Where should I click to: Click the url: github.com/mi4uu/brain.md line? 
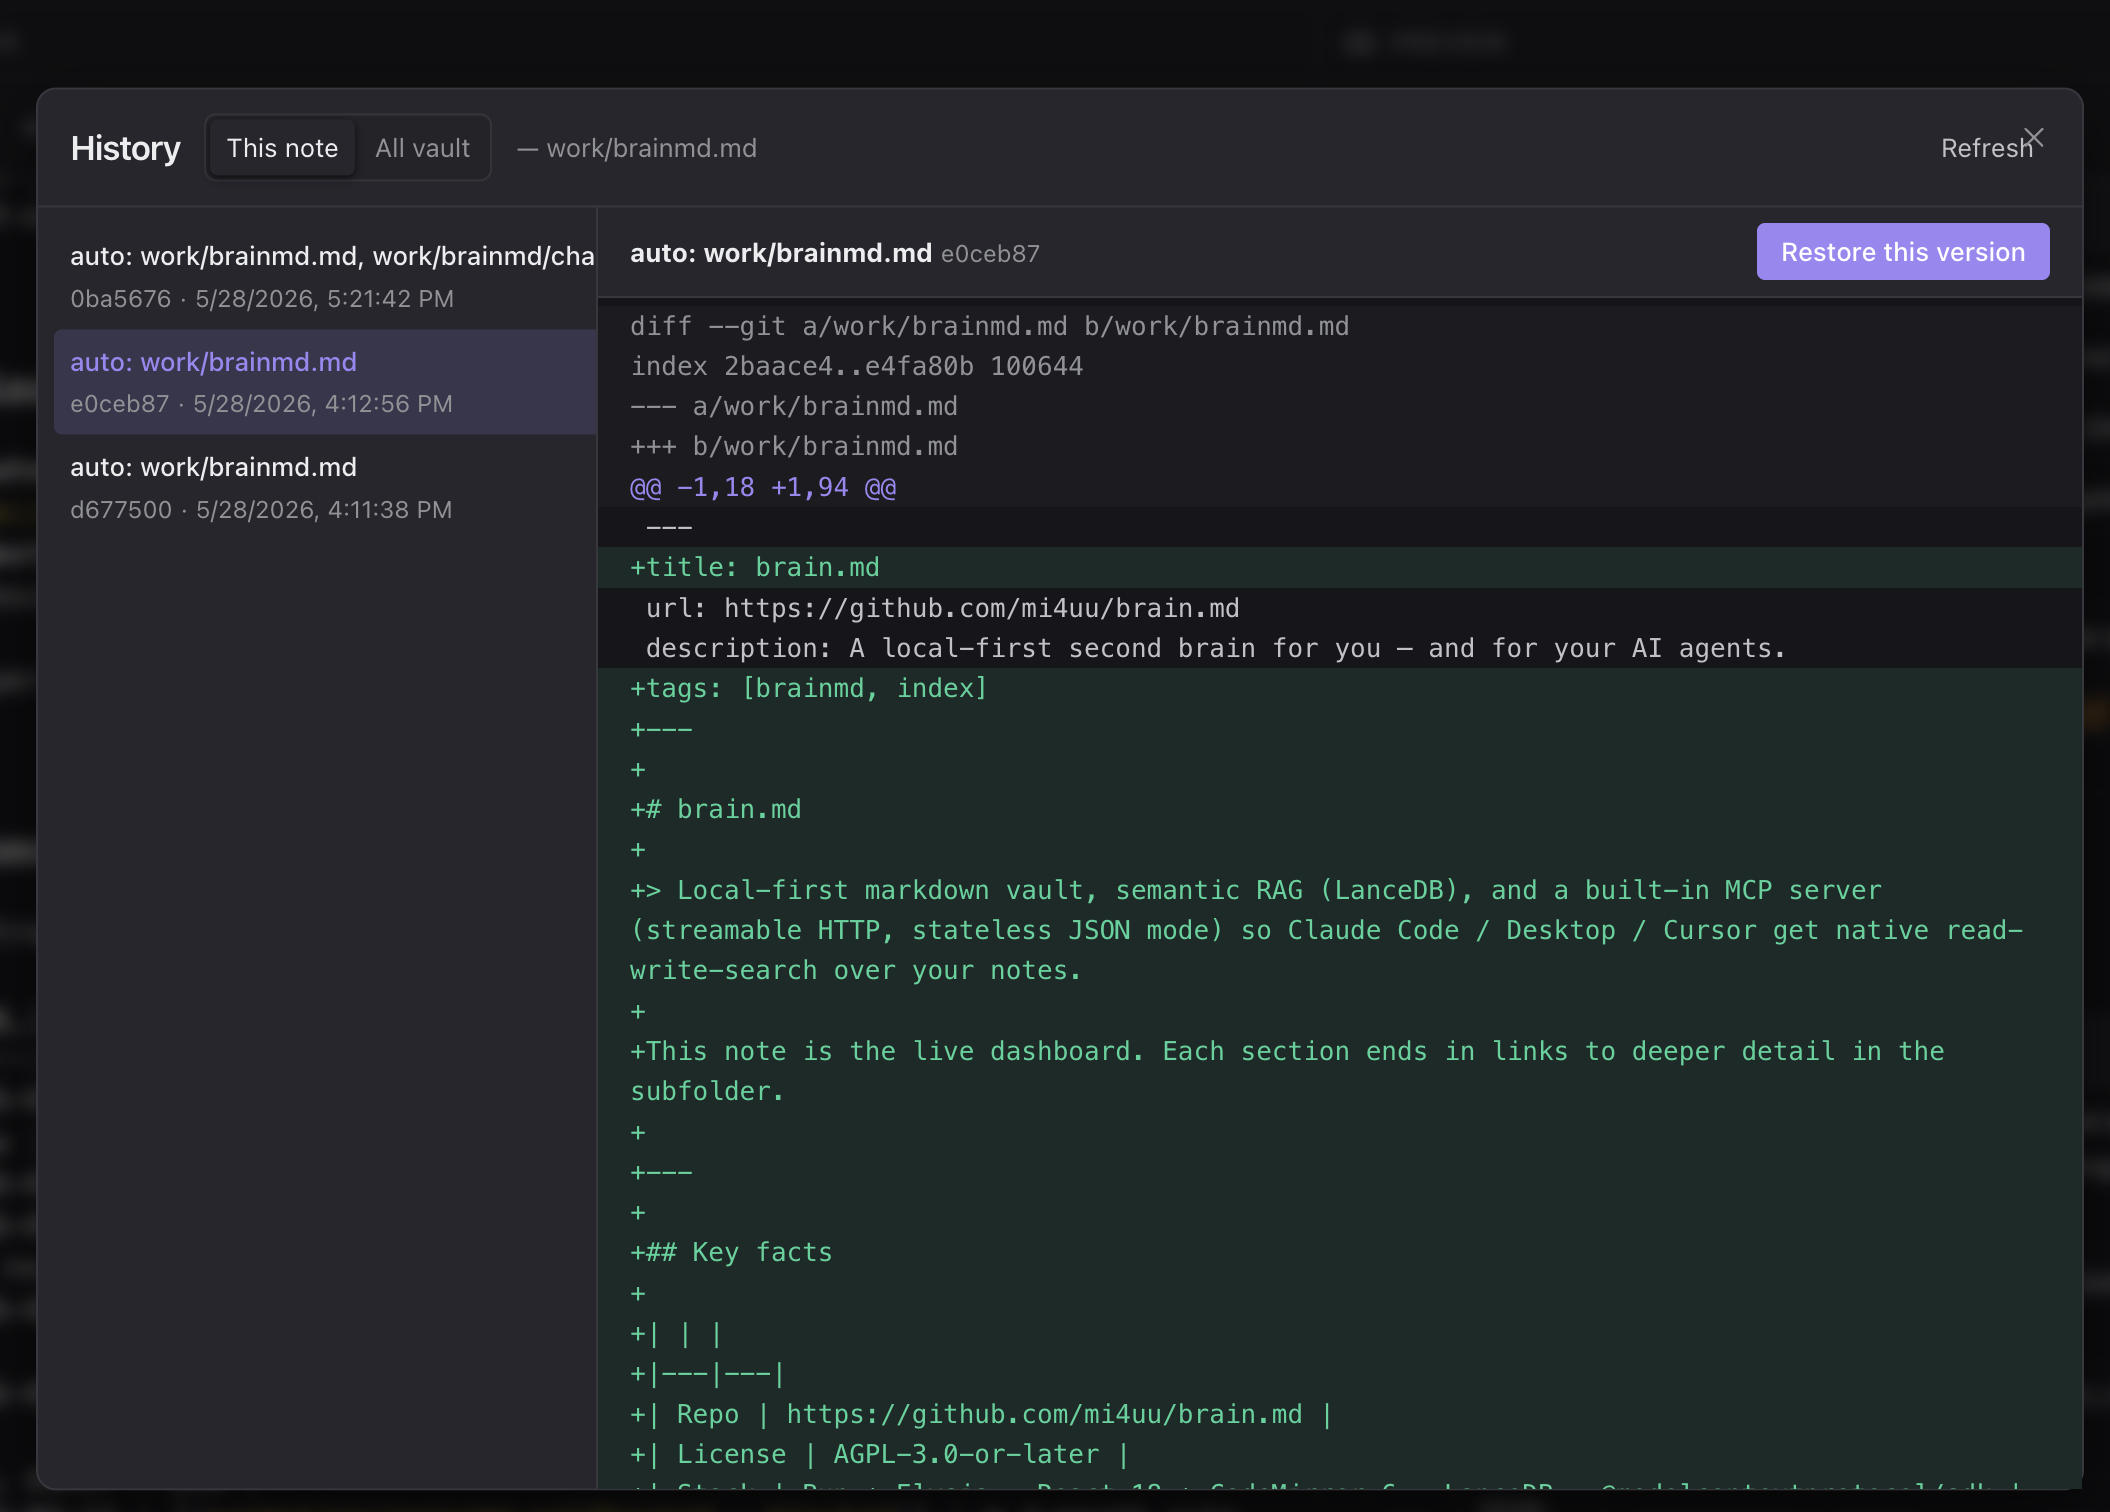click(x=1340, y=608)
